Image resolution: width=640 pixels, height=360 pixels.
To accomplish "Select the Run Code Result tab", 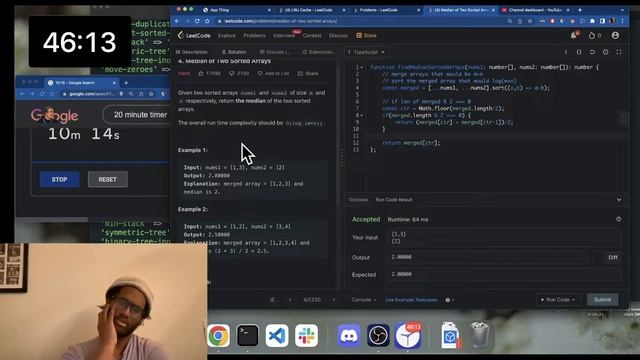I will (394, 200).
